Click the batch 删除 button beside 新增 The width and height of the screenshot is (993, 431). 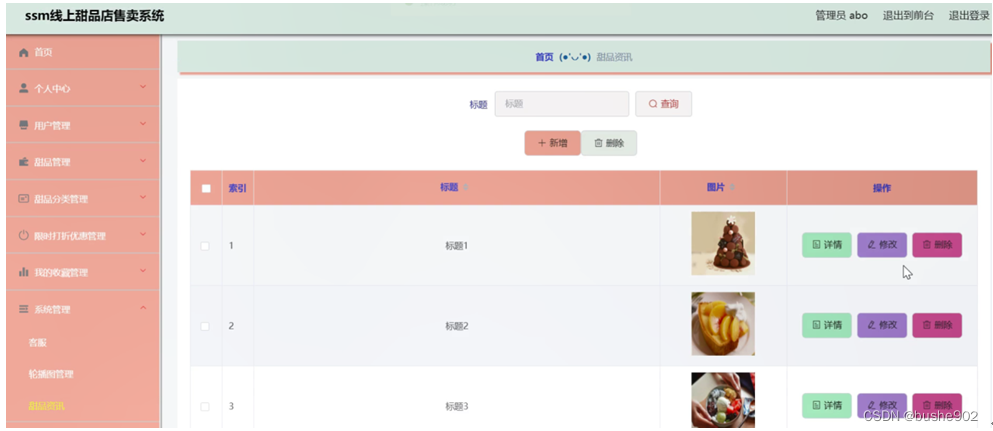(609, 143)
